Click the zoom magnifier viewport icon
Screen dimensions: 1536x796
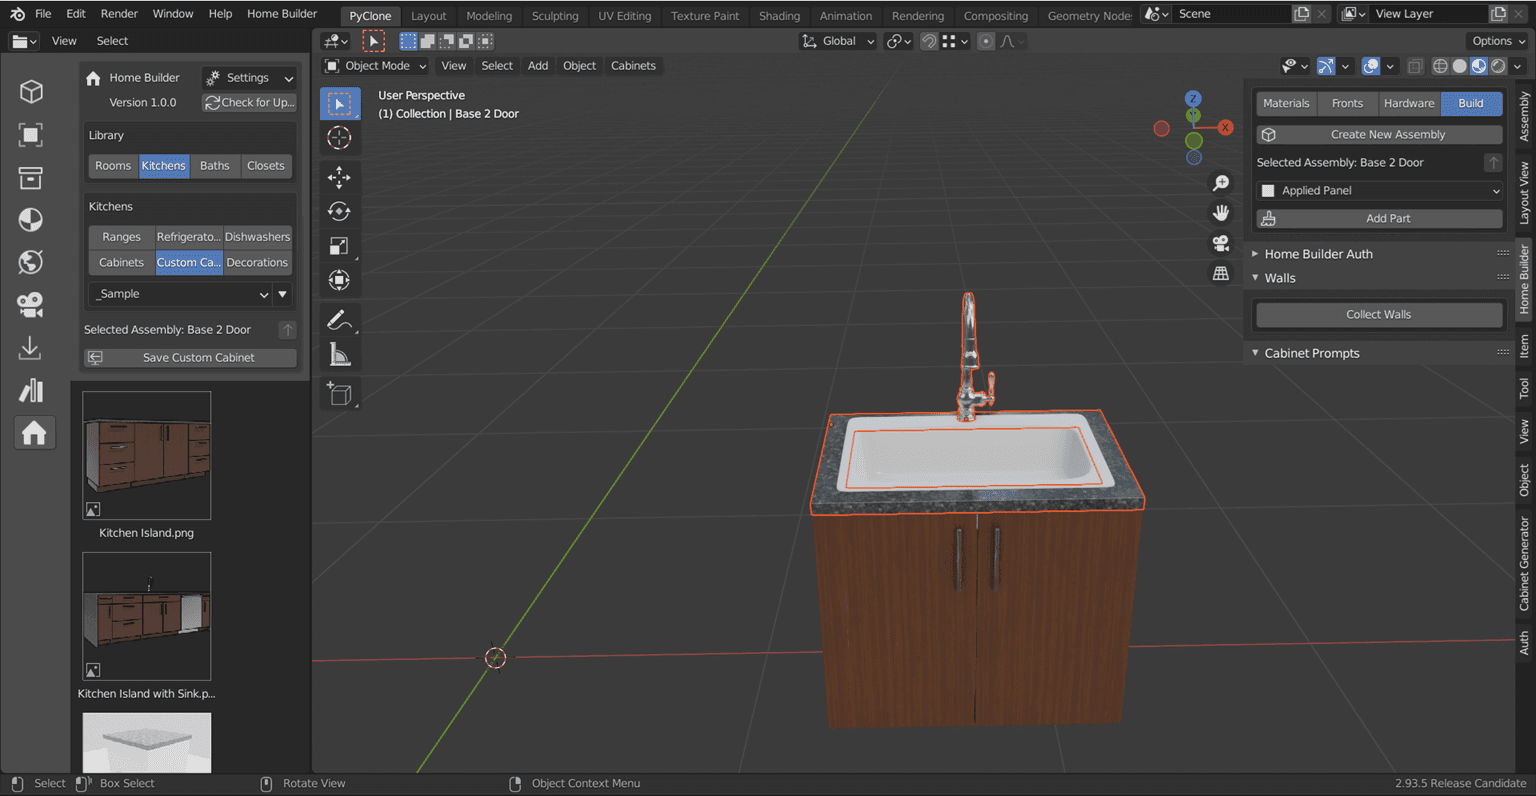[x=1221, y=183]
